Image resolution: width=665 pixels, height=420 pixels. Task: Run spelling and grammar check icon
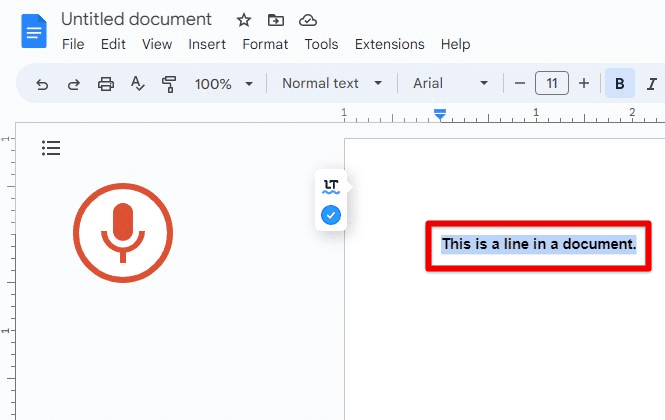137,84
